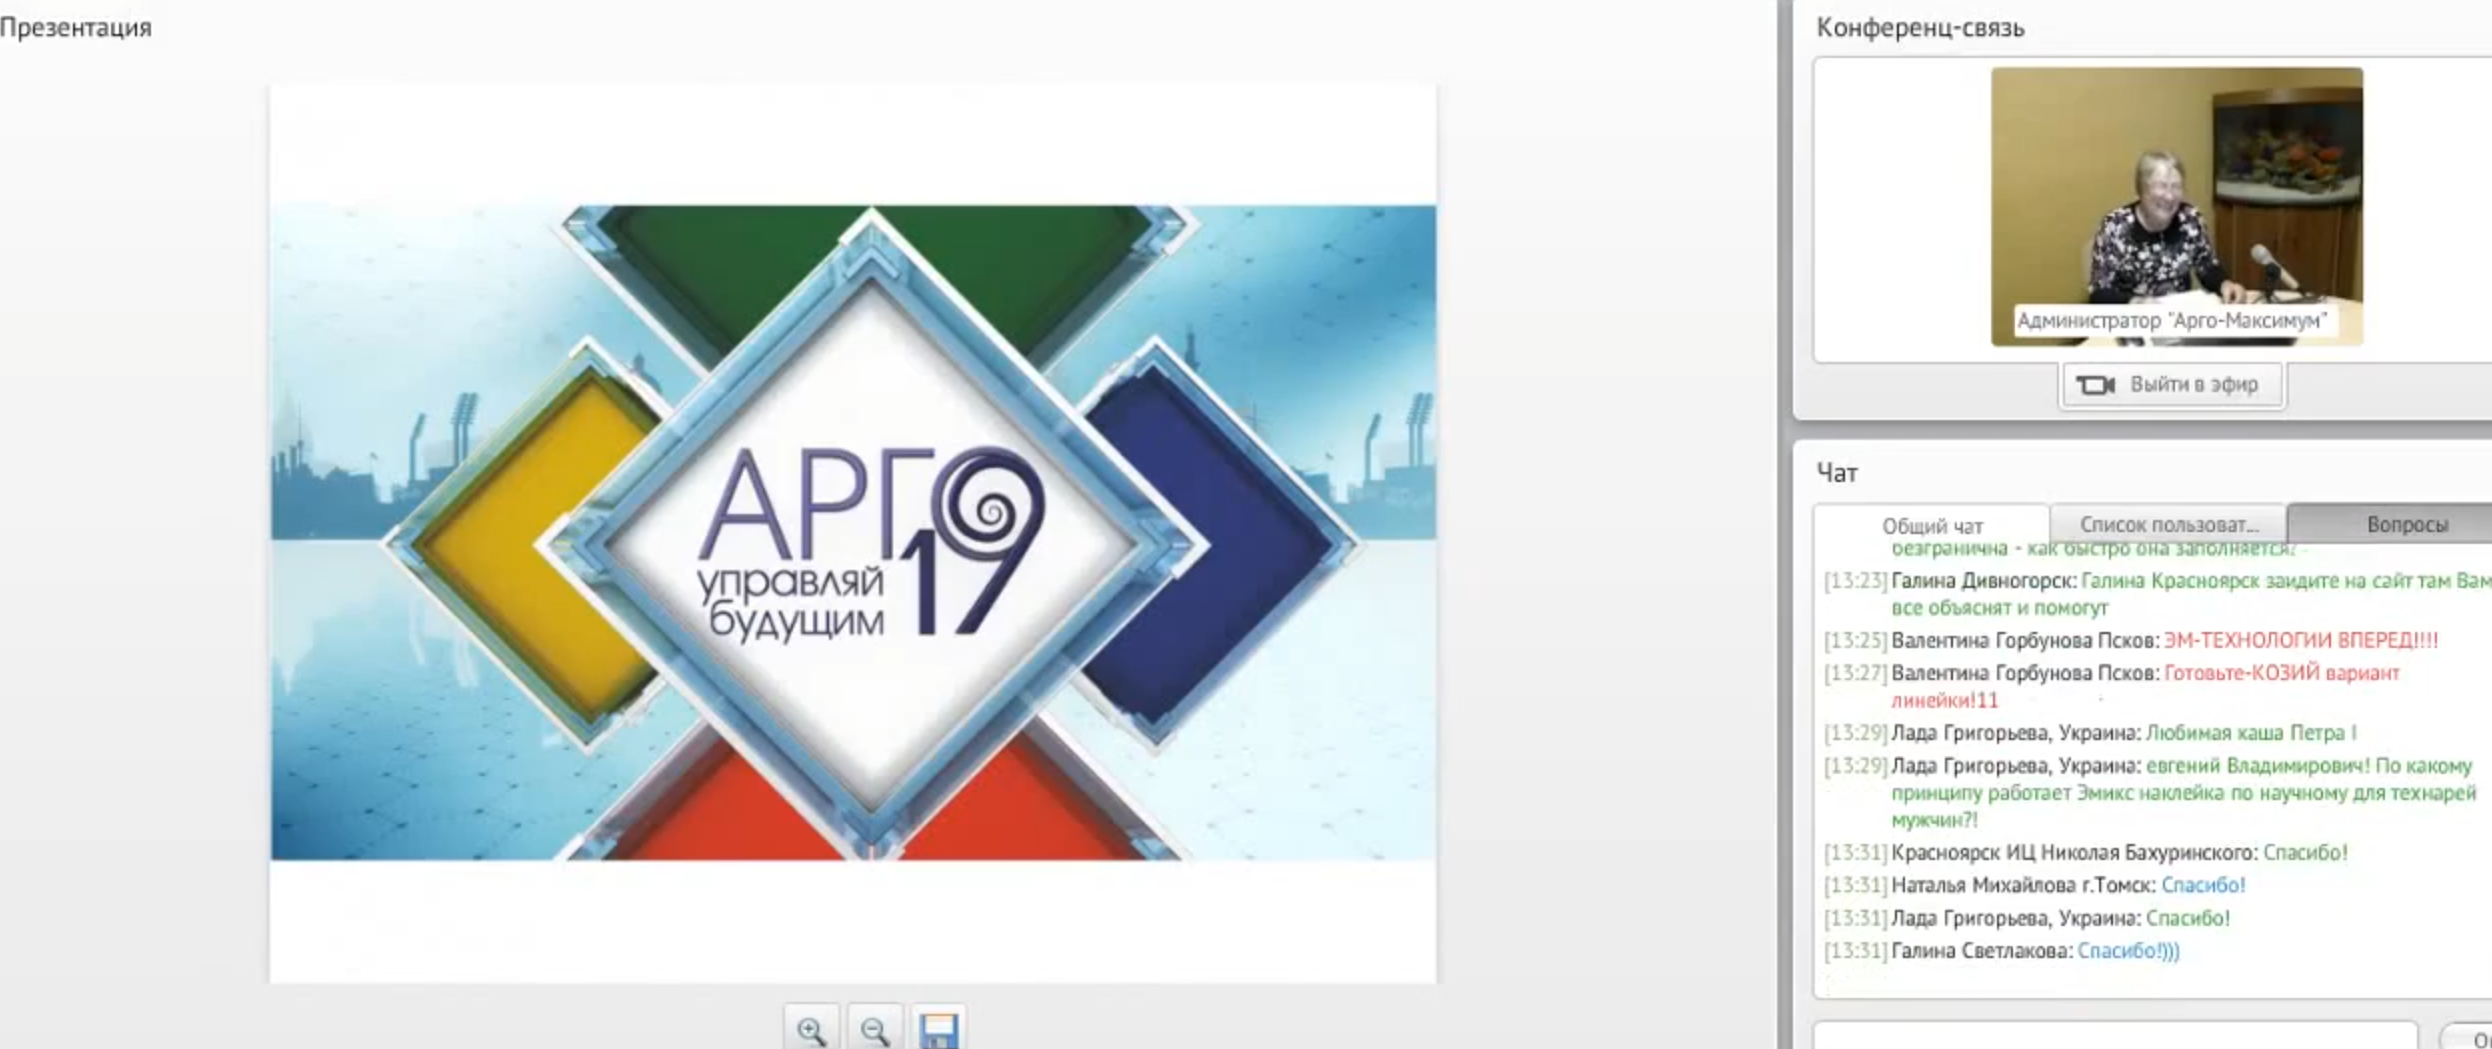Click the presenter's webcam video
This screenshot has width=2492, height=1049.
2176,190
